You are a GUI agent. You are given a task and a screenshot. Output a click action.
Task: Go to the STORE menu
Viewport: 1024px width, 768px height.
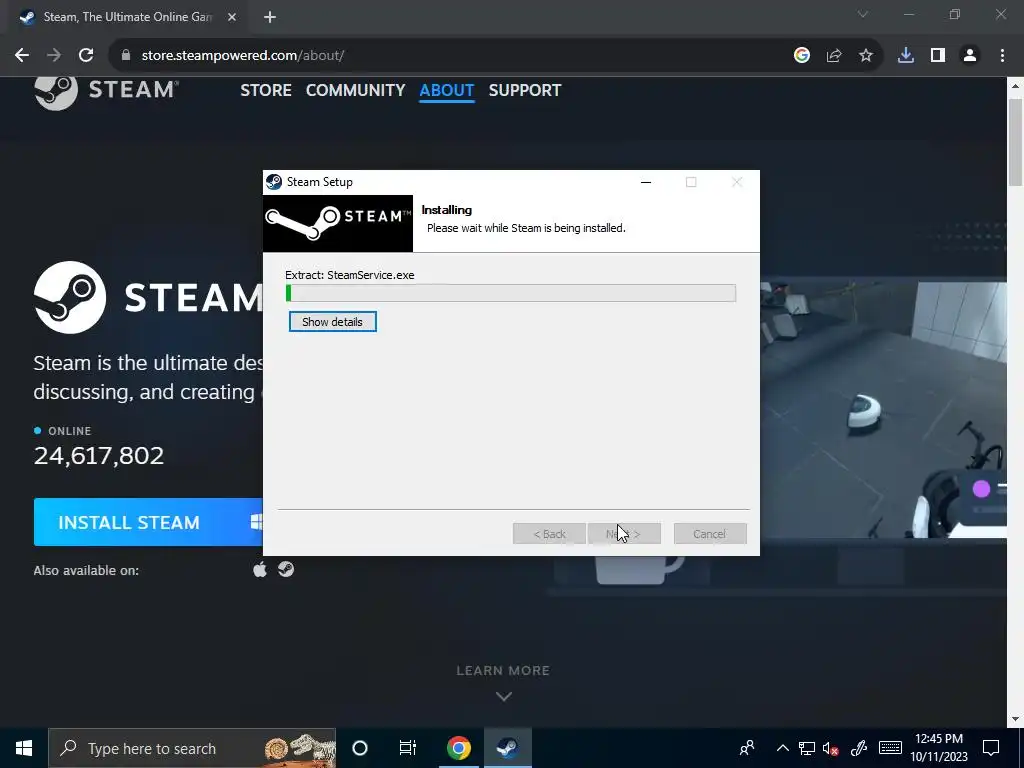(266, 90)
